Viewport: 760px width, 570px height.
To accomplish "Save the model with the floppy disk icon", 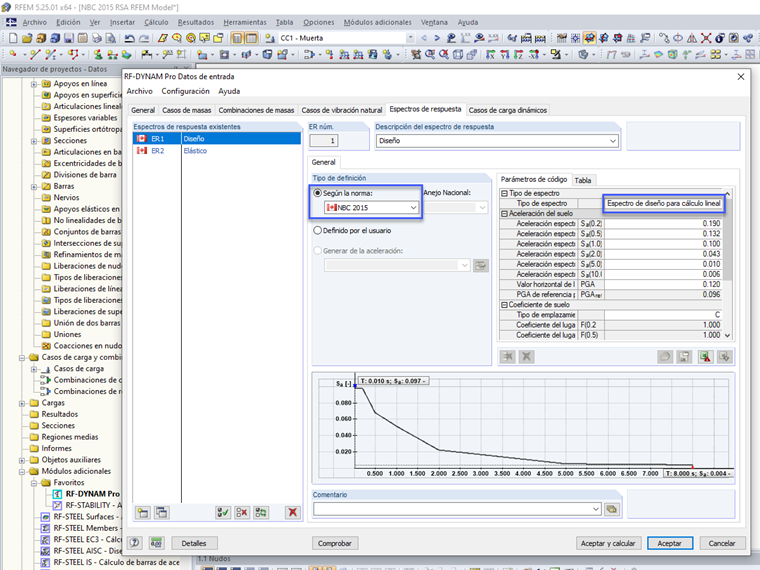I will (x=69, y=38).
